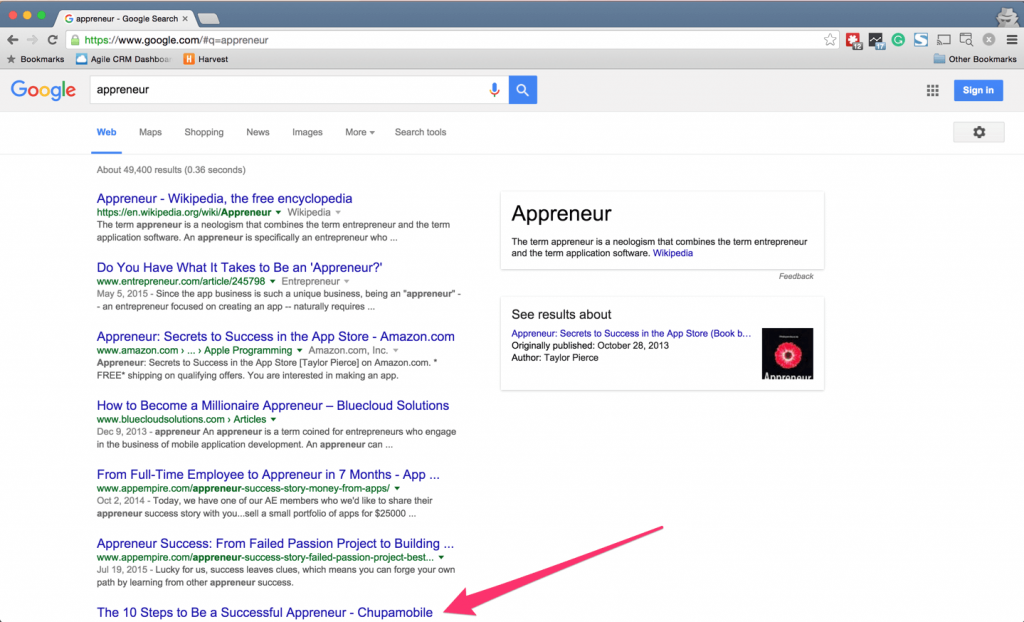Viewport: 1024px width, 622px height.
Task: Click the 'Author: Taylor Pierce' text
Action: point(554,358)
